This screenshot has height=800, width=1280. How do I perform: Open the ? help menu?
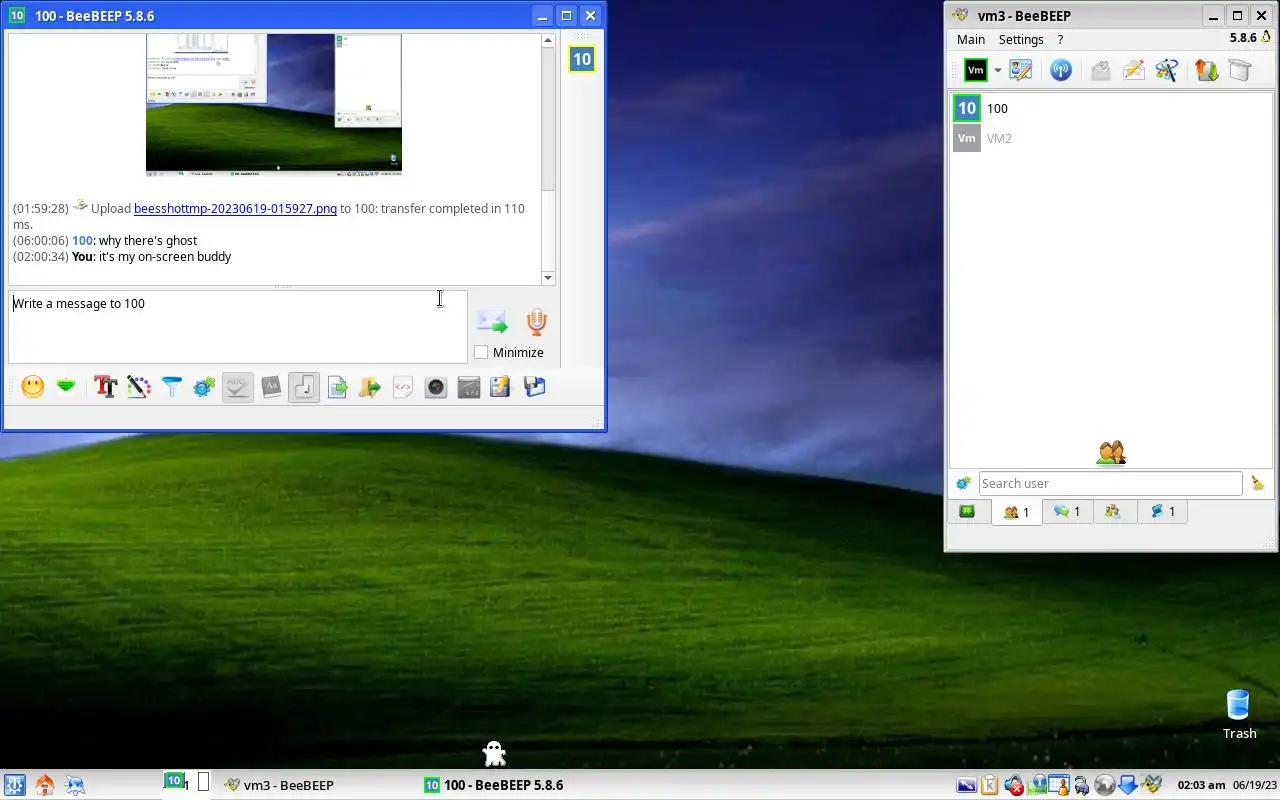coord(1060,39)
